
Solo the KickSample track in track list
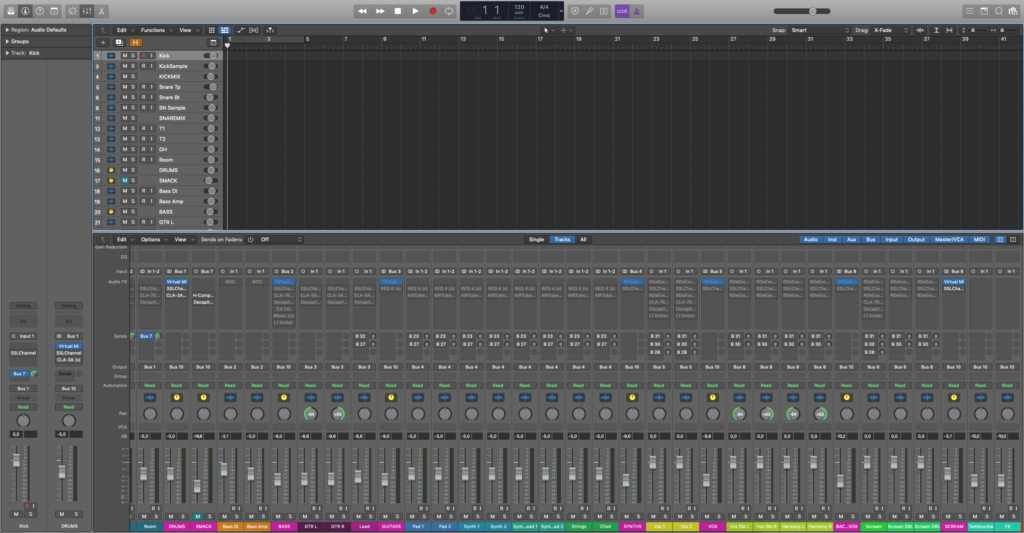133,66
